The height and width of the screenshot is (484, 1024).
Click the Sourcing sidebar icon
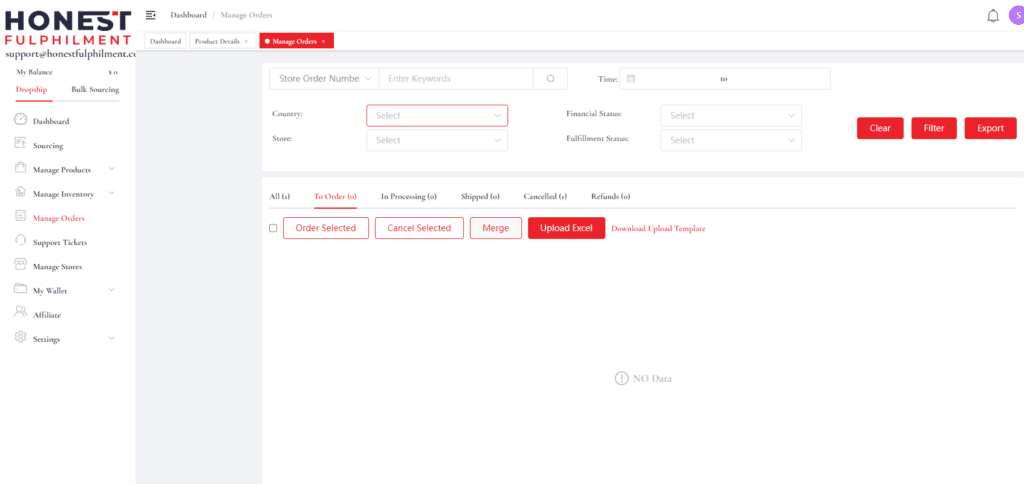point(21,145)
